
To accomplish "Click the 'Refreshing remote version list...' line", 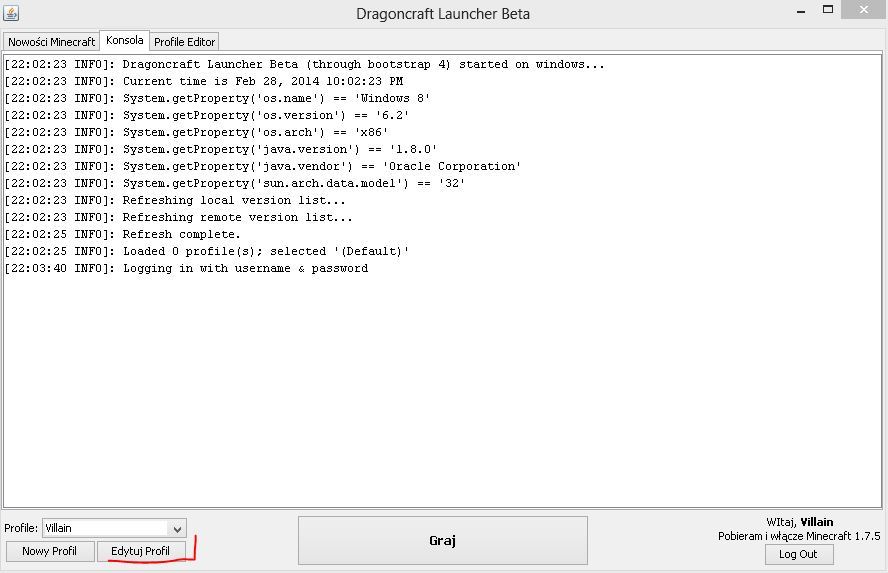I will pyautogui.click(x=178, y=217).
